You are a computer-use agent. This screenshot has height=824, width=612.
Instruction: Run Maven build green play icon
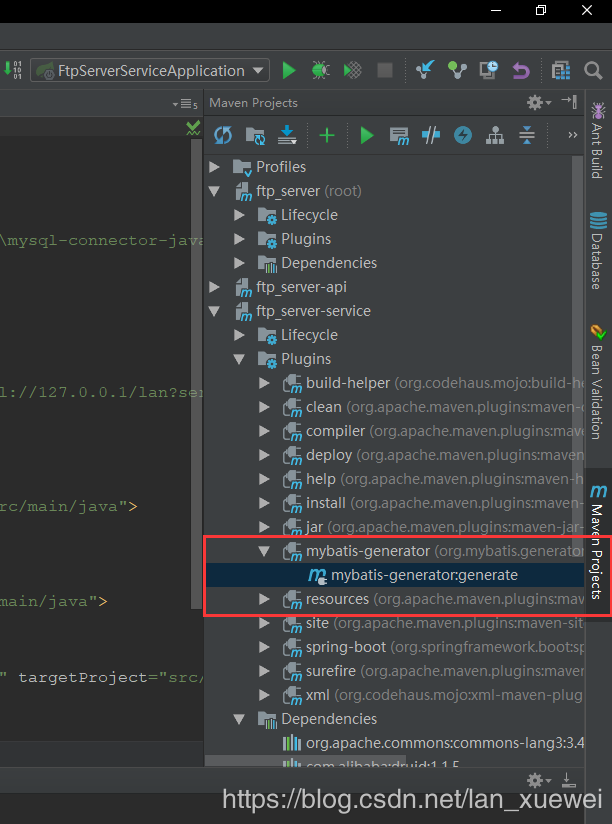click(367, 136)
